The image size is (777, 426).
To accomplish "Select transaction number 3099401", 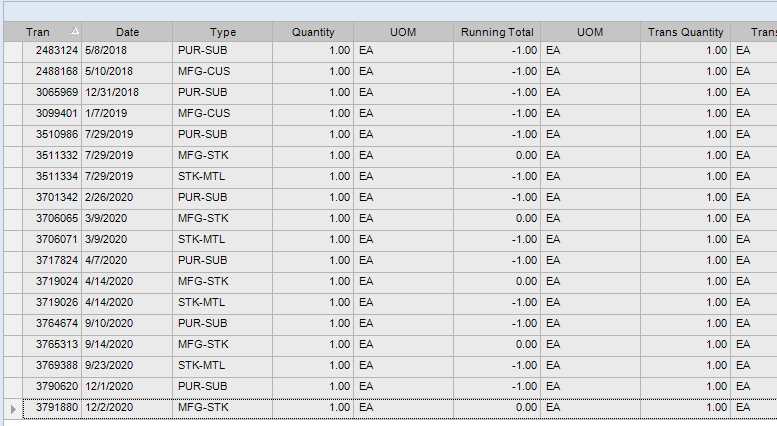I will click(x=57, y=113).
